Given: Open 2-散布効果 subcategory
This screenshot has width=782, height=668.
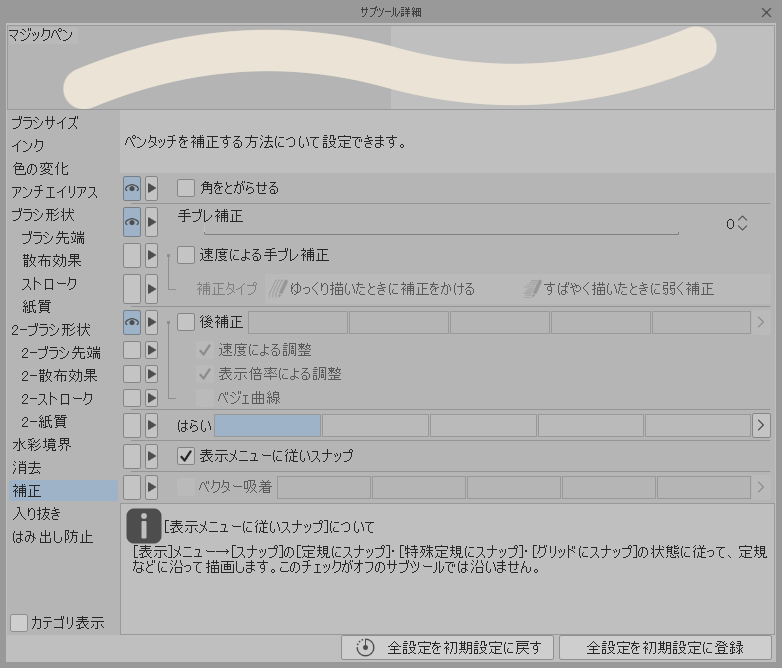Looking at the screenshot, I should click(59, 376).
